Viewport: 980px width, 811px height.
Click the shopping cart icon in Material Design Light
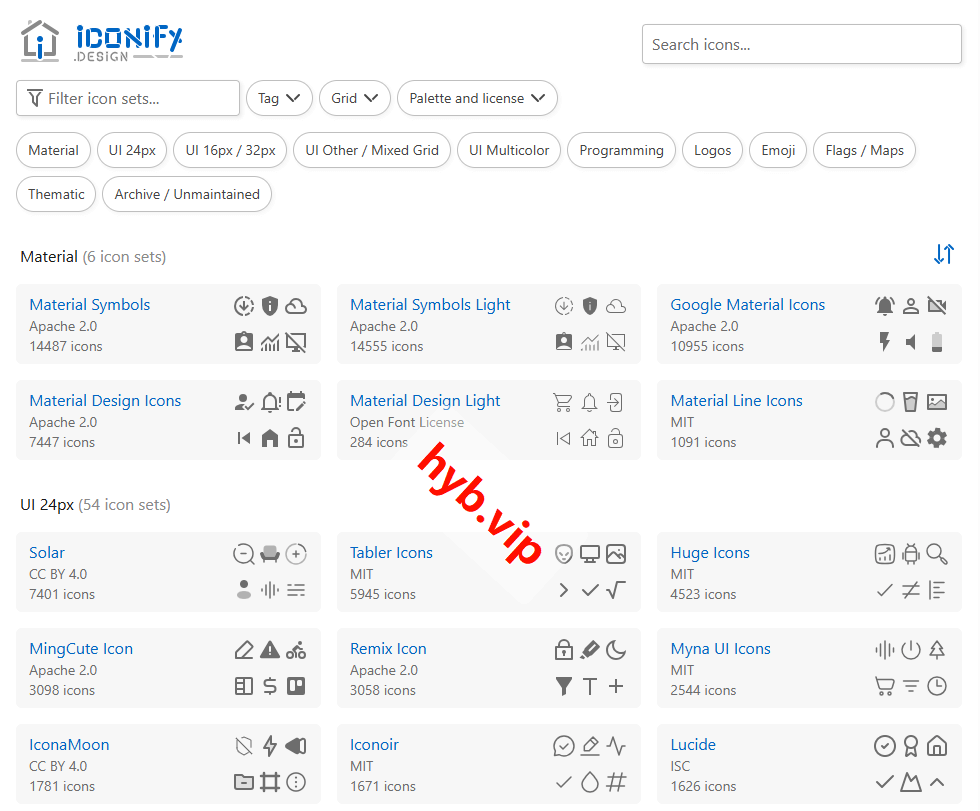[563, 402]
